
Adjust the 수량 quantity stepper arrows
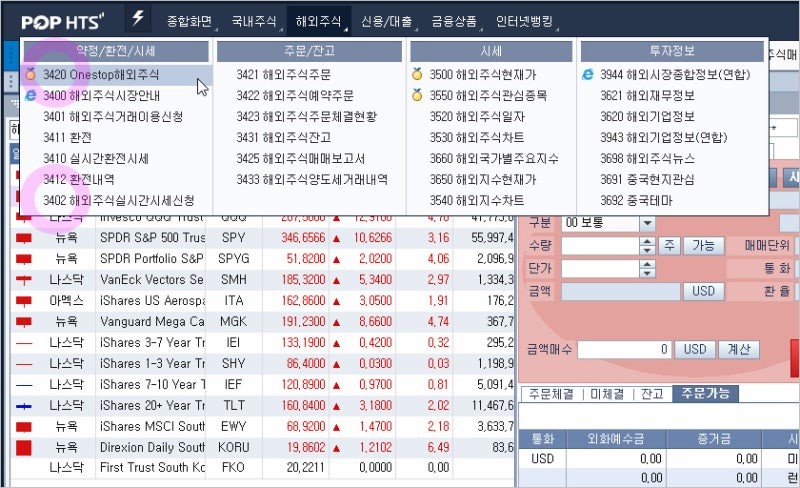[647, 246]
